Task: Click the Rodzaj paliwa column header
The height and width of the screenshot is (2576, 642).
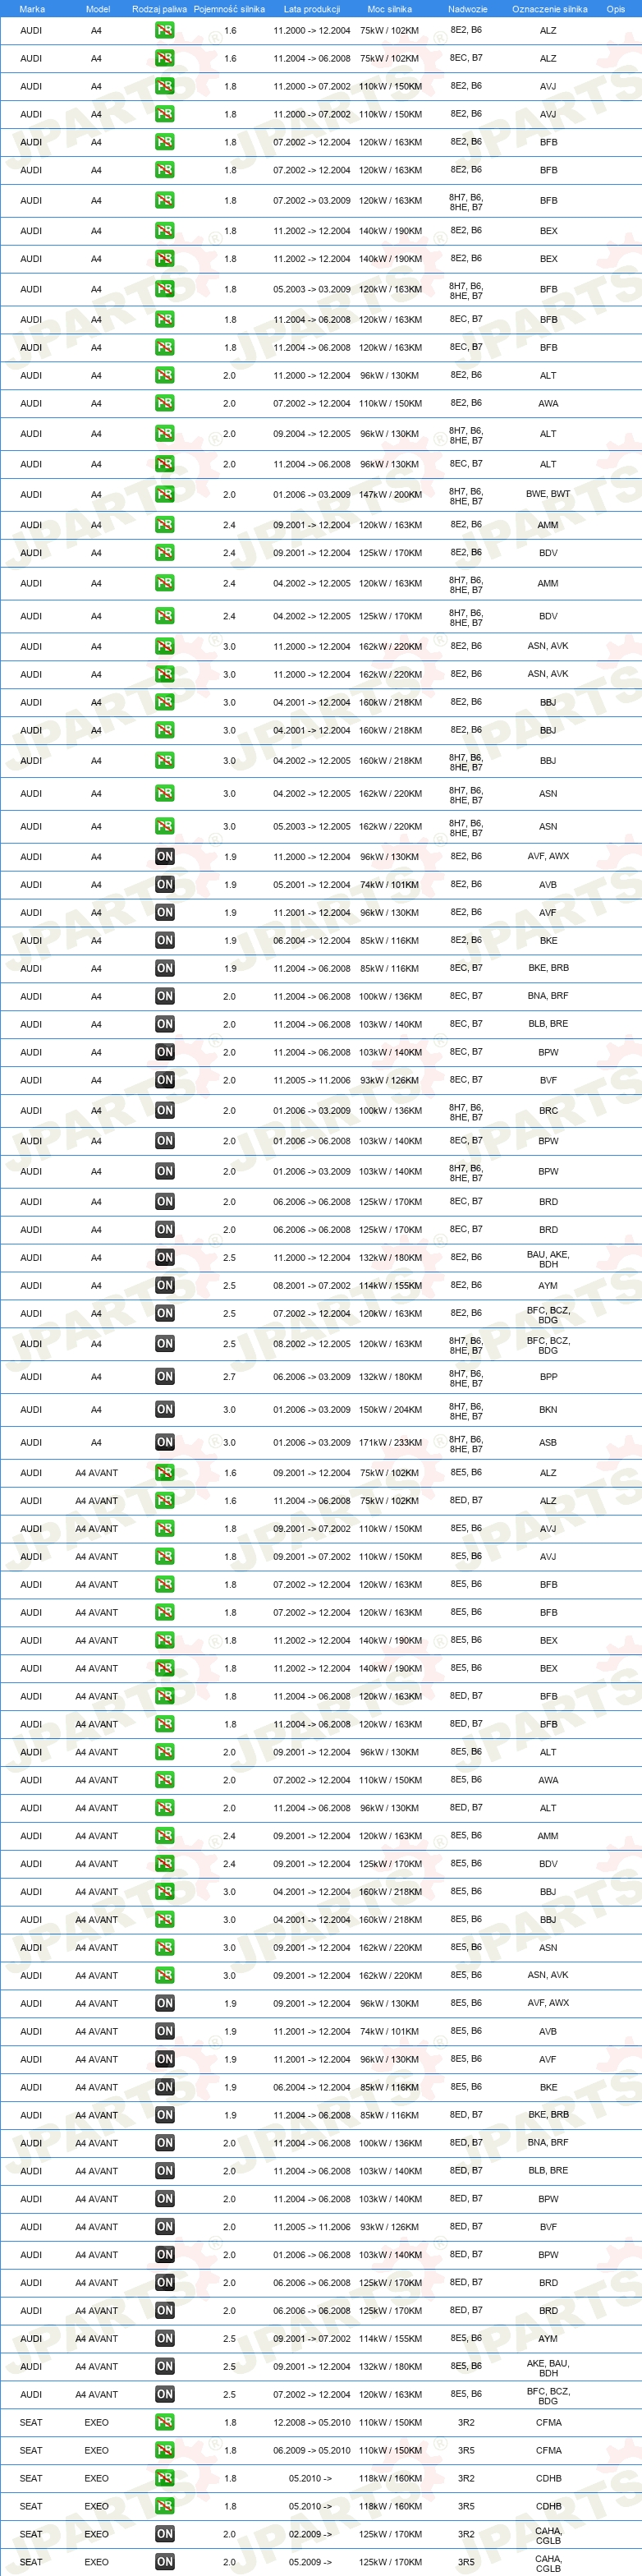Action: click(x=160, y=9)
